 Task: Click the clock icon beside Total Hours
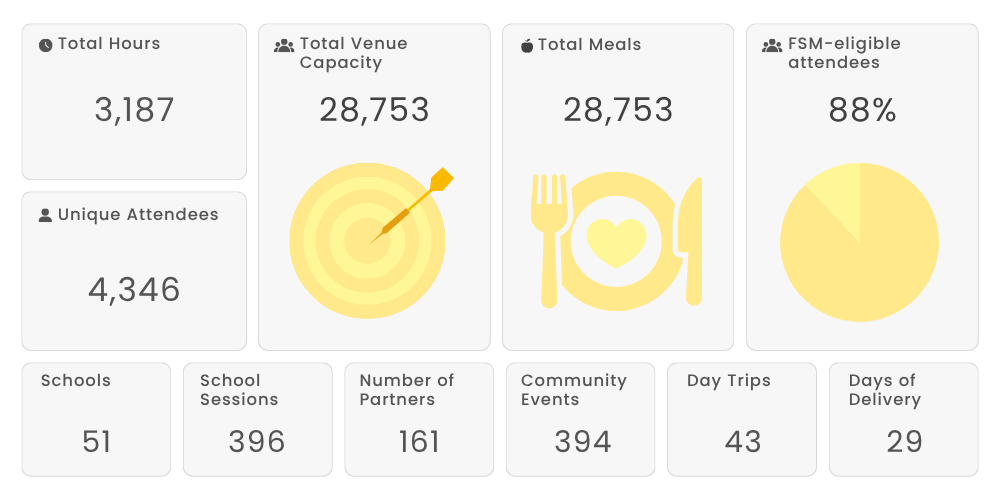point(46,45)
